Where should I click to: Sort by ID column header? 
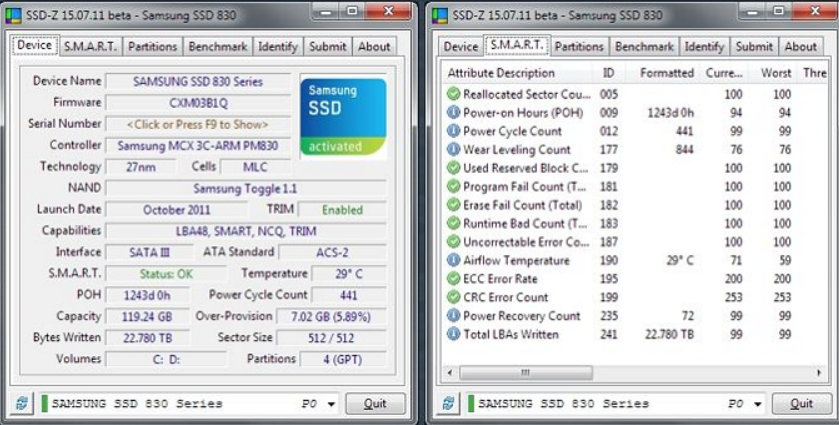click(x=608, y=73)
